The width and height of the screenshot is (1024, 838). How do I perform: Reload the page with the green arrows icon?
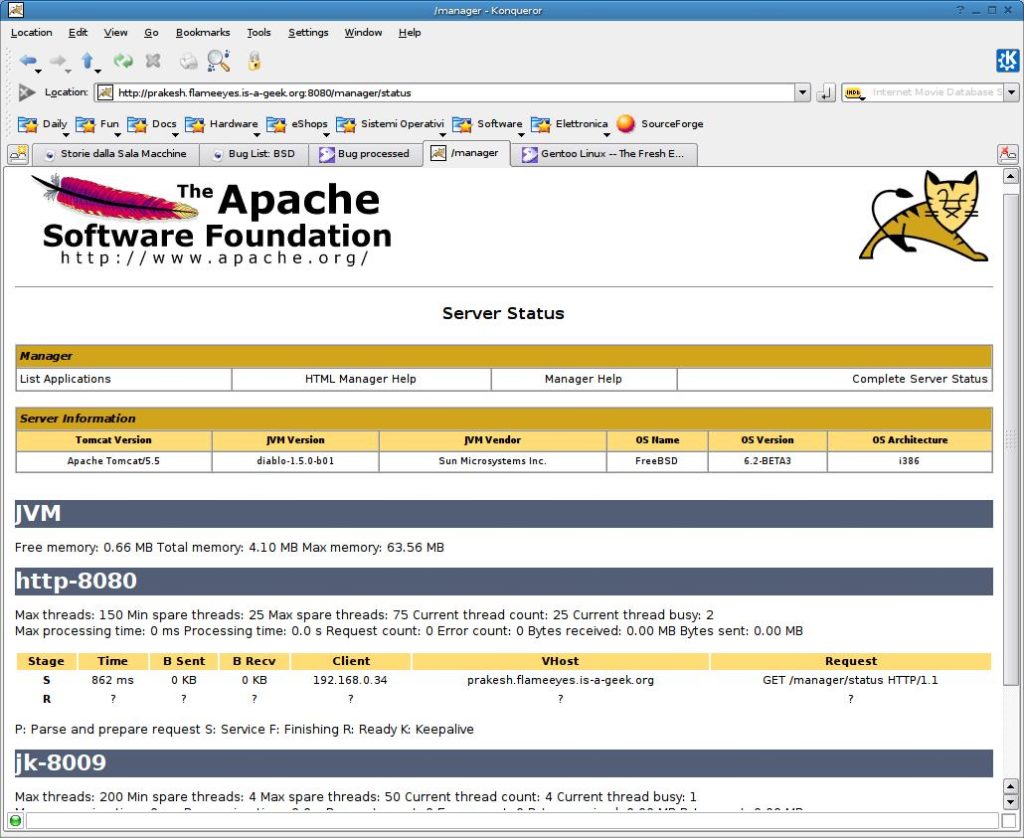123,61
